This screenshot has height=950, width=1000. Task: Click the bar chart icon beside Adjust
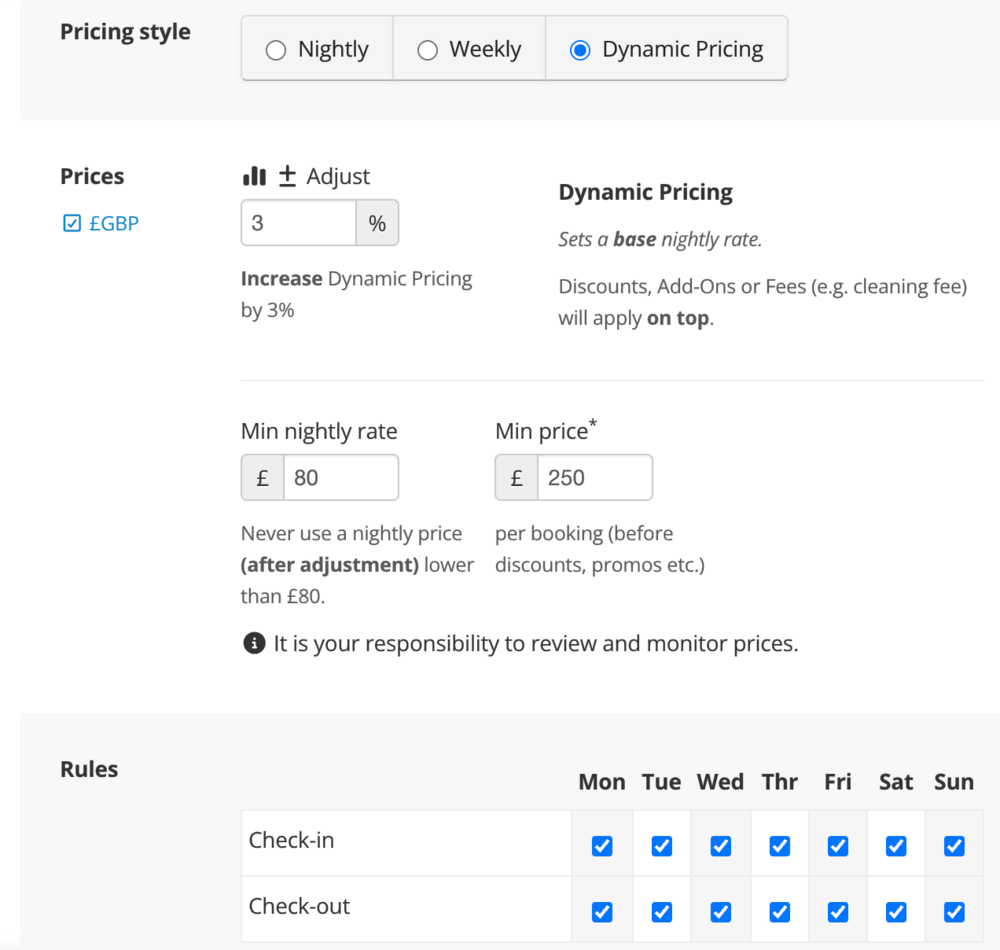(254, 175)
